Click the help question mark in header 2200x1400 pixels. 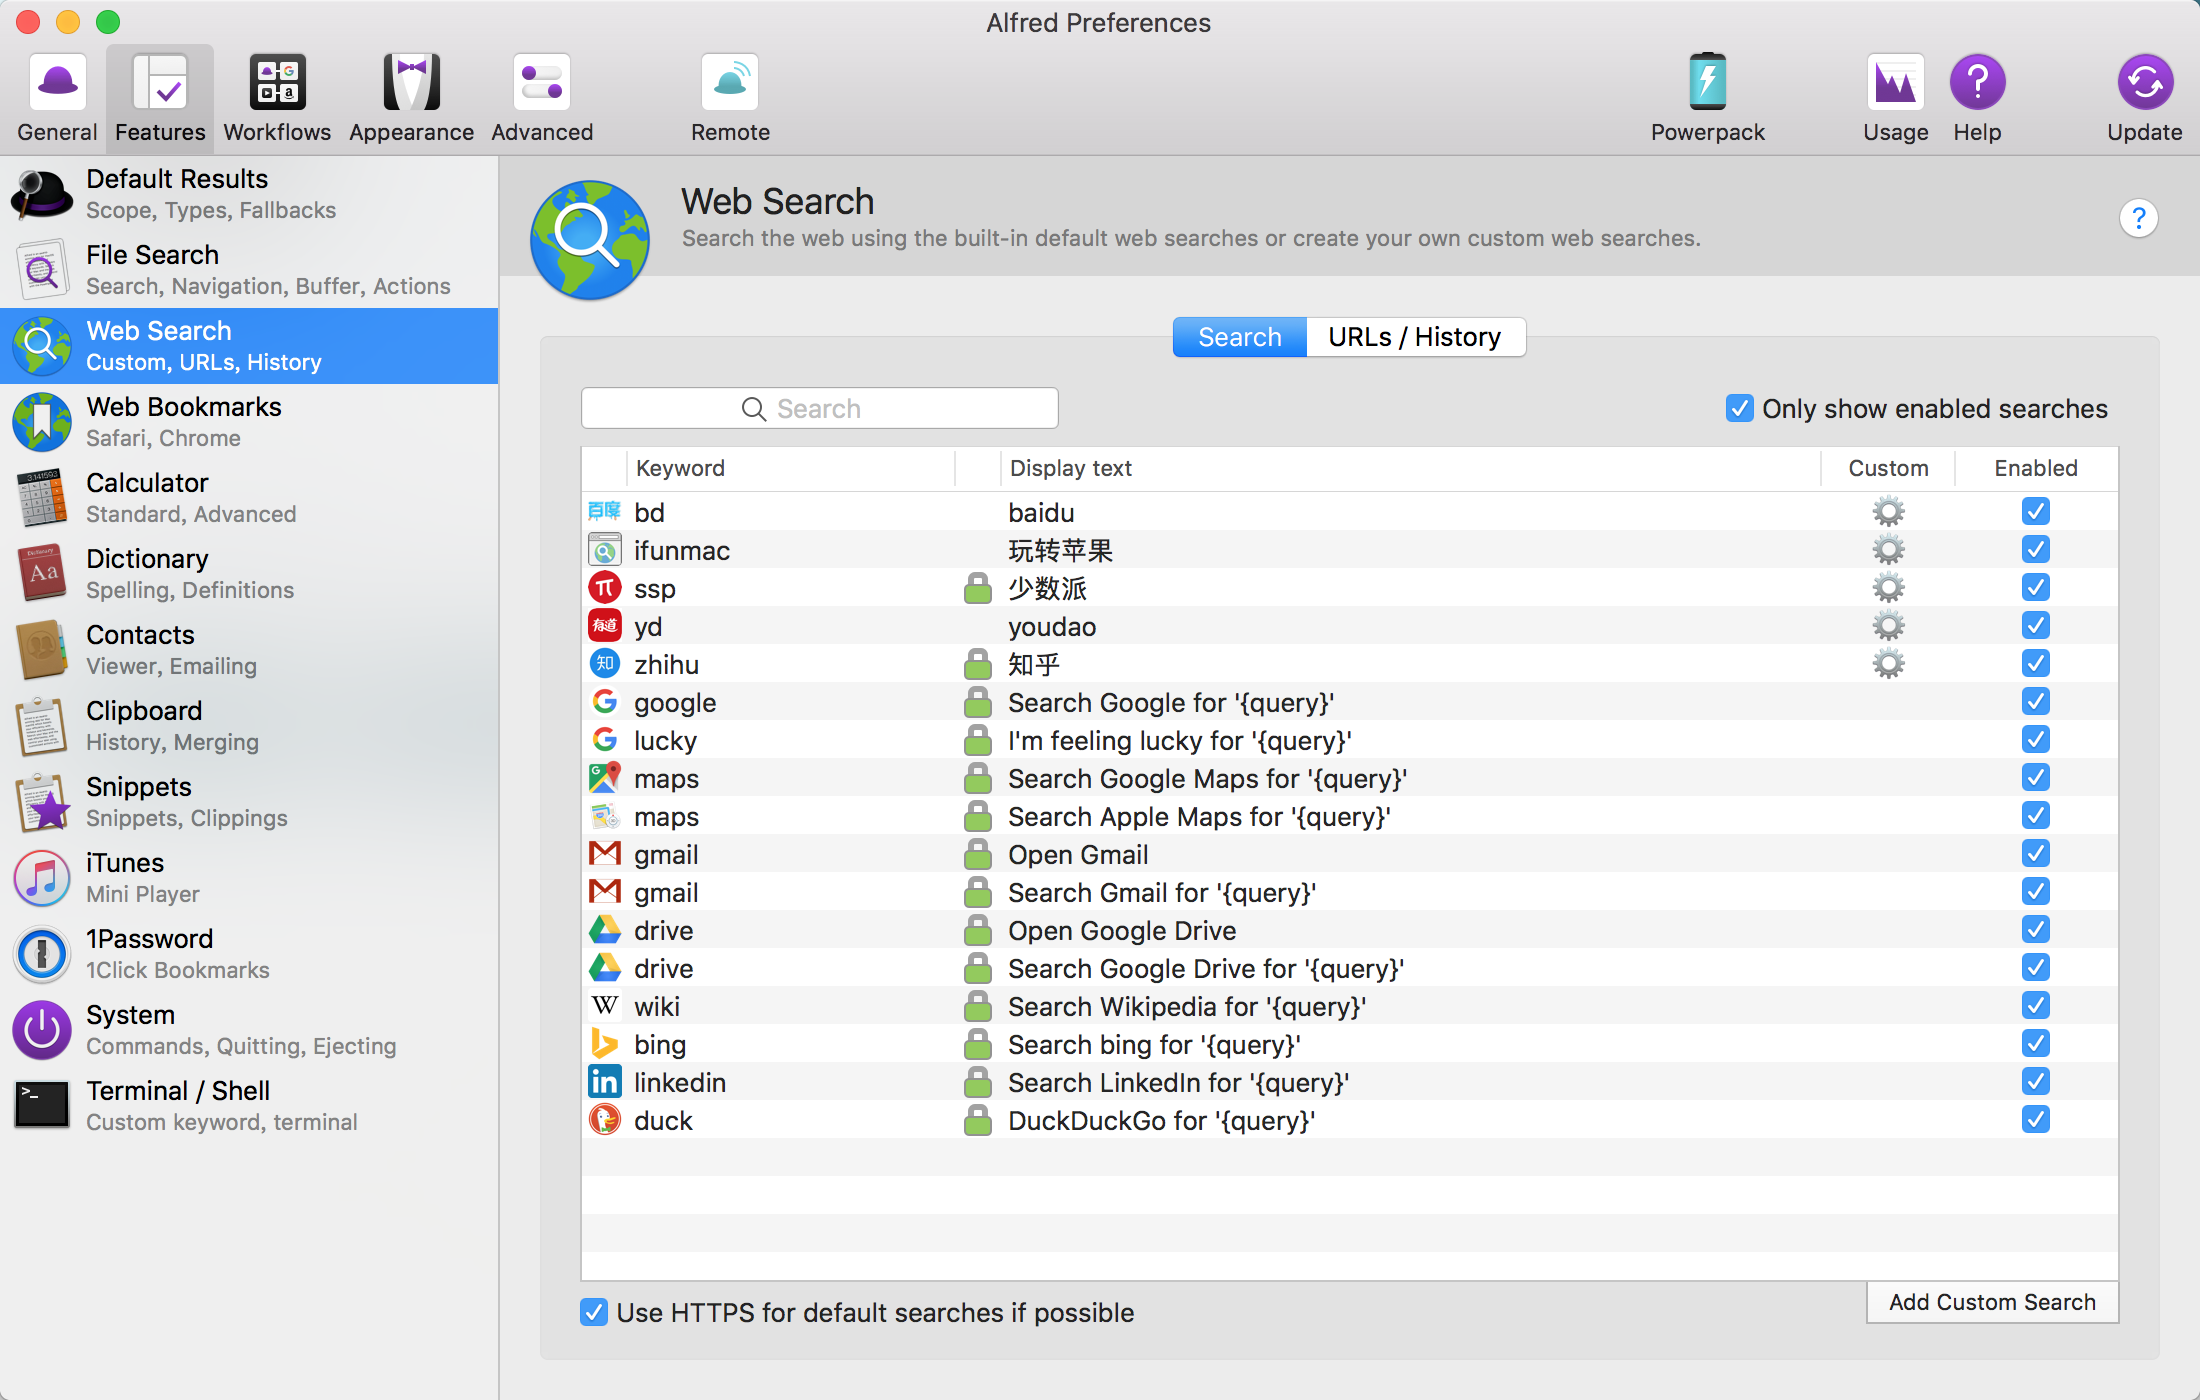coord(2138,218)
